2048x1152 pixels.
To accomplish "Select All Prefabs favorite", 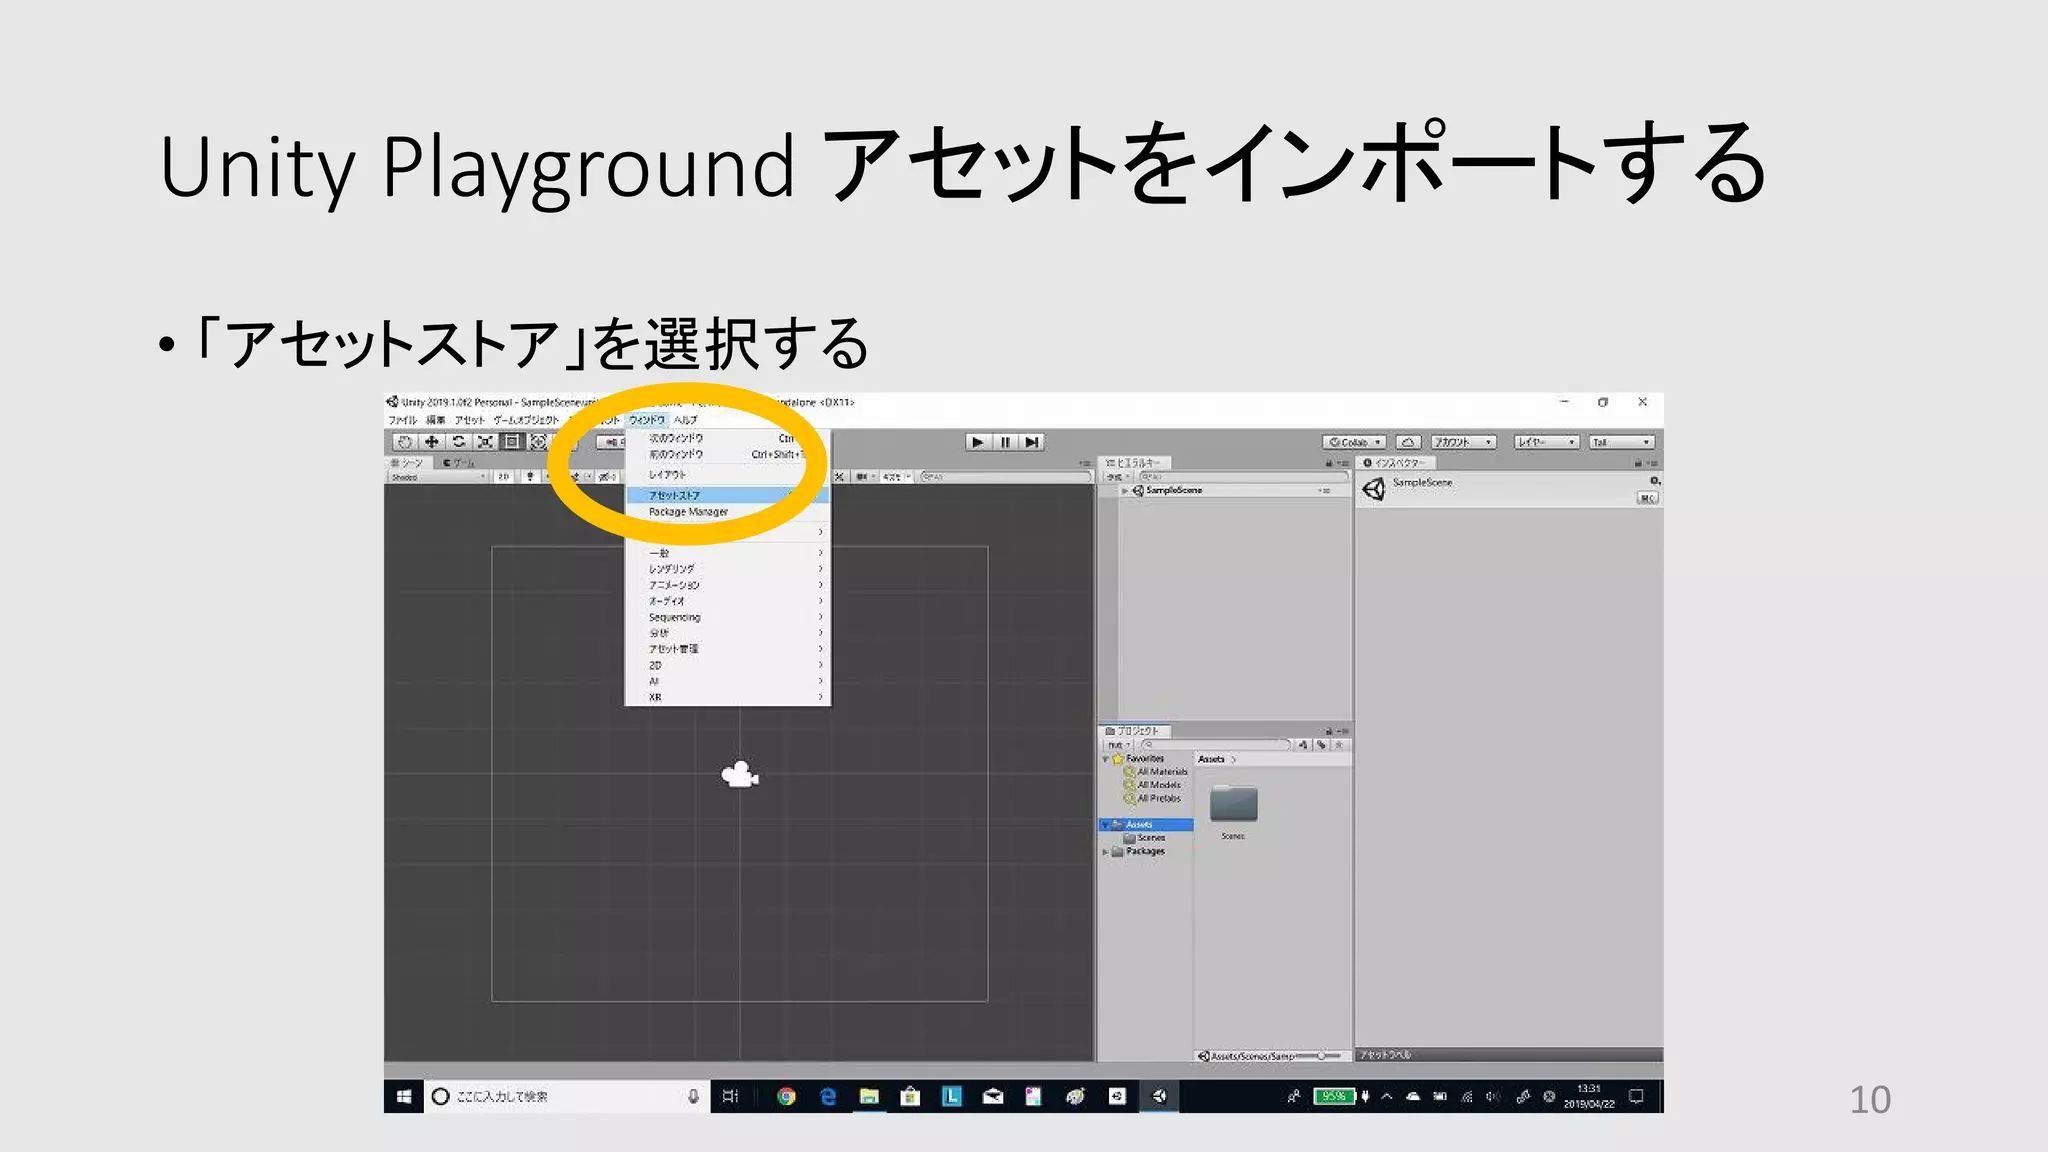I will pos(1153,798).
